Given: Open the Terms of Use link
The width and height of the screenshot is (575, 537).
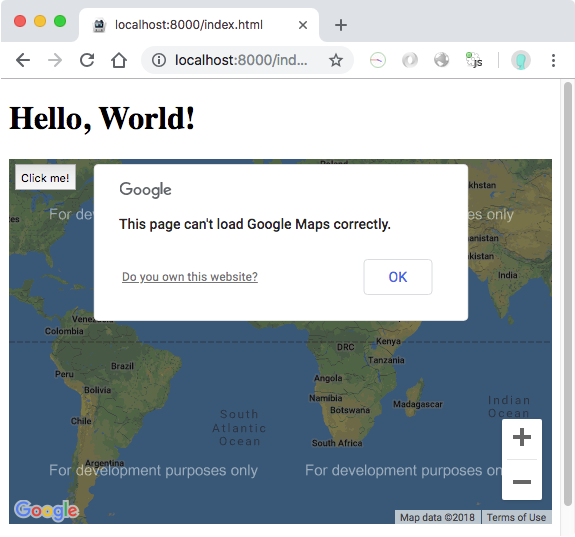Looking at the screenshot, I should click(x=516, y=517).
